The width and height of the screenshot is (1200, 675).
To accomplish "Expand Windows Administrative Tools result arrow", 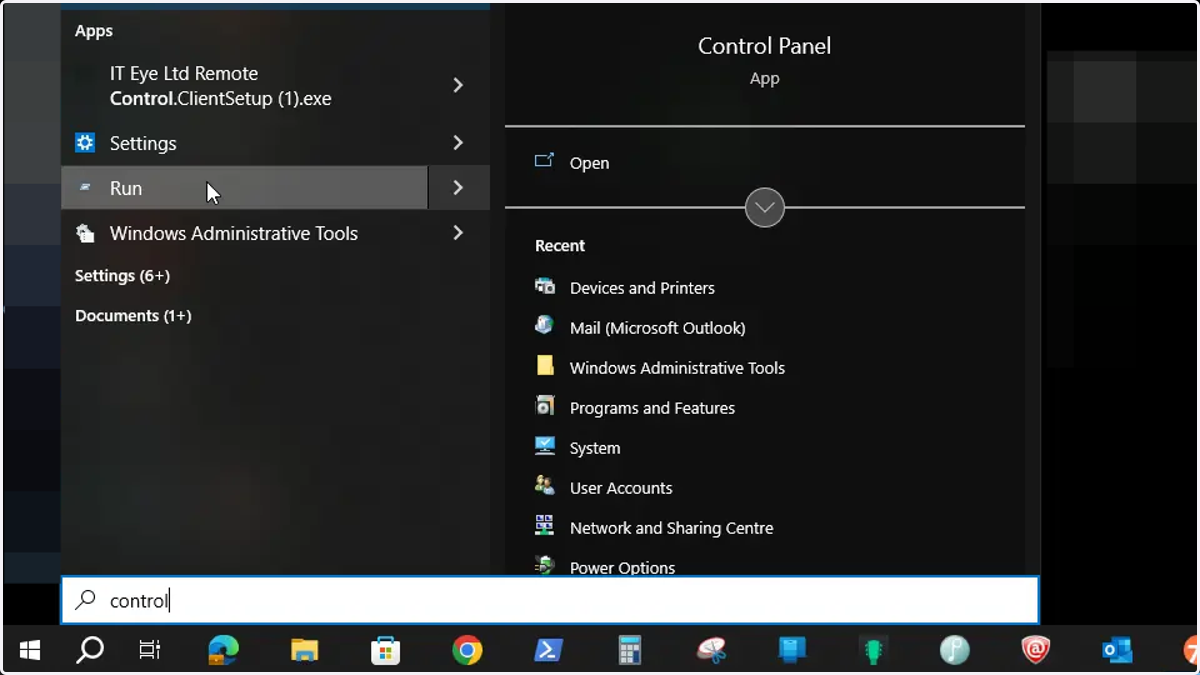I will coord(458,233).
